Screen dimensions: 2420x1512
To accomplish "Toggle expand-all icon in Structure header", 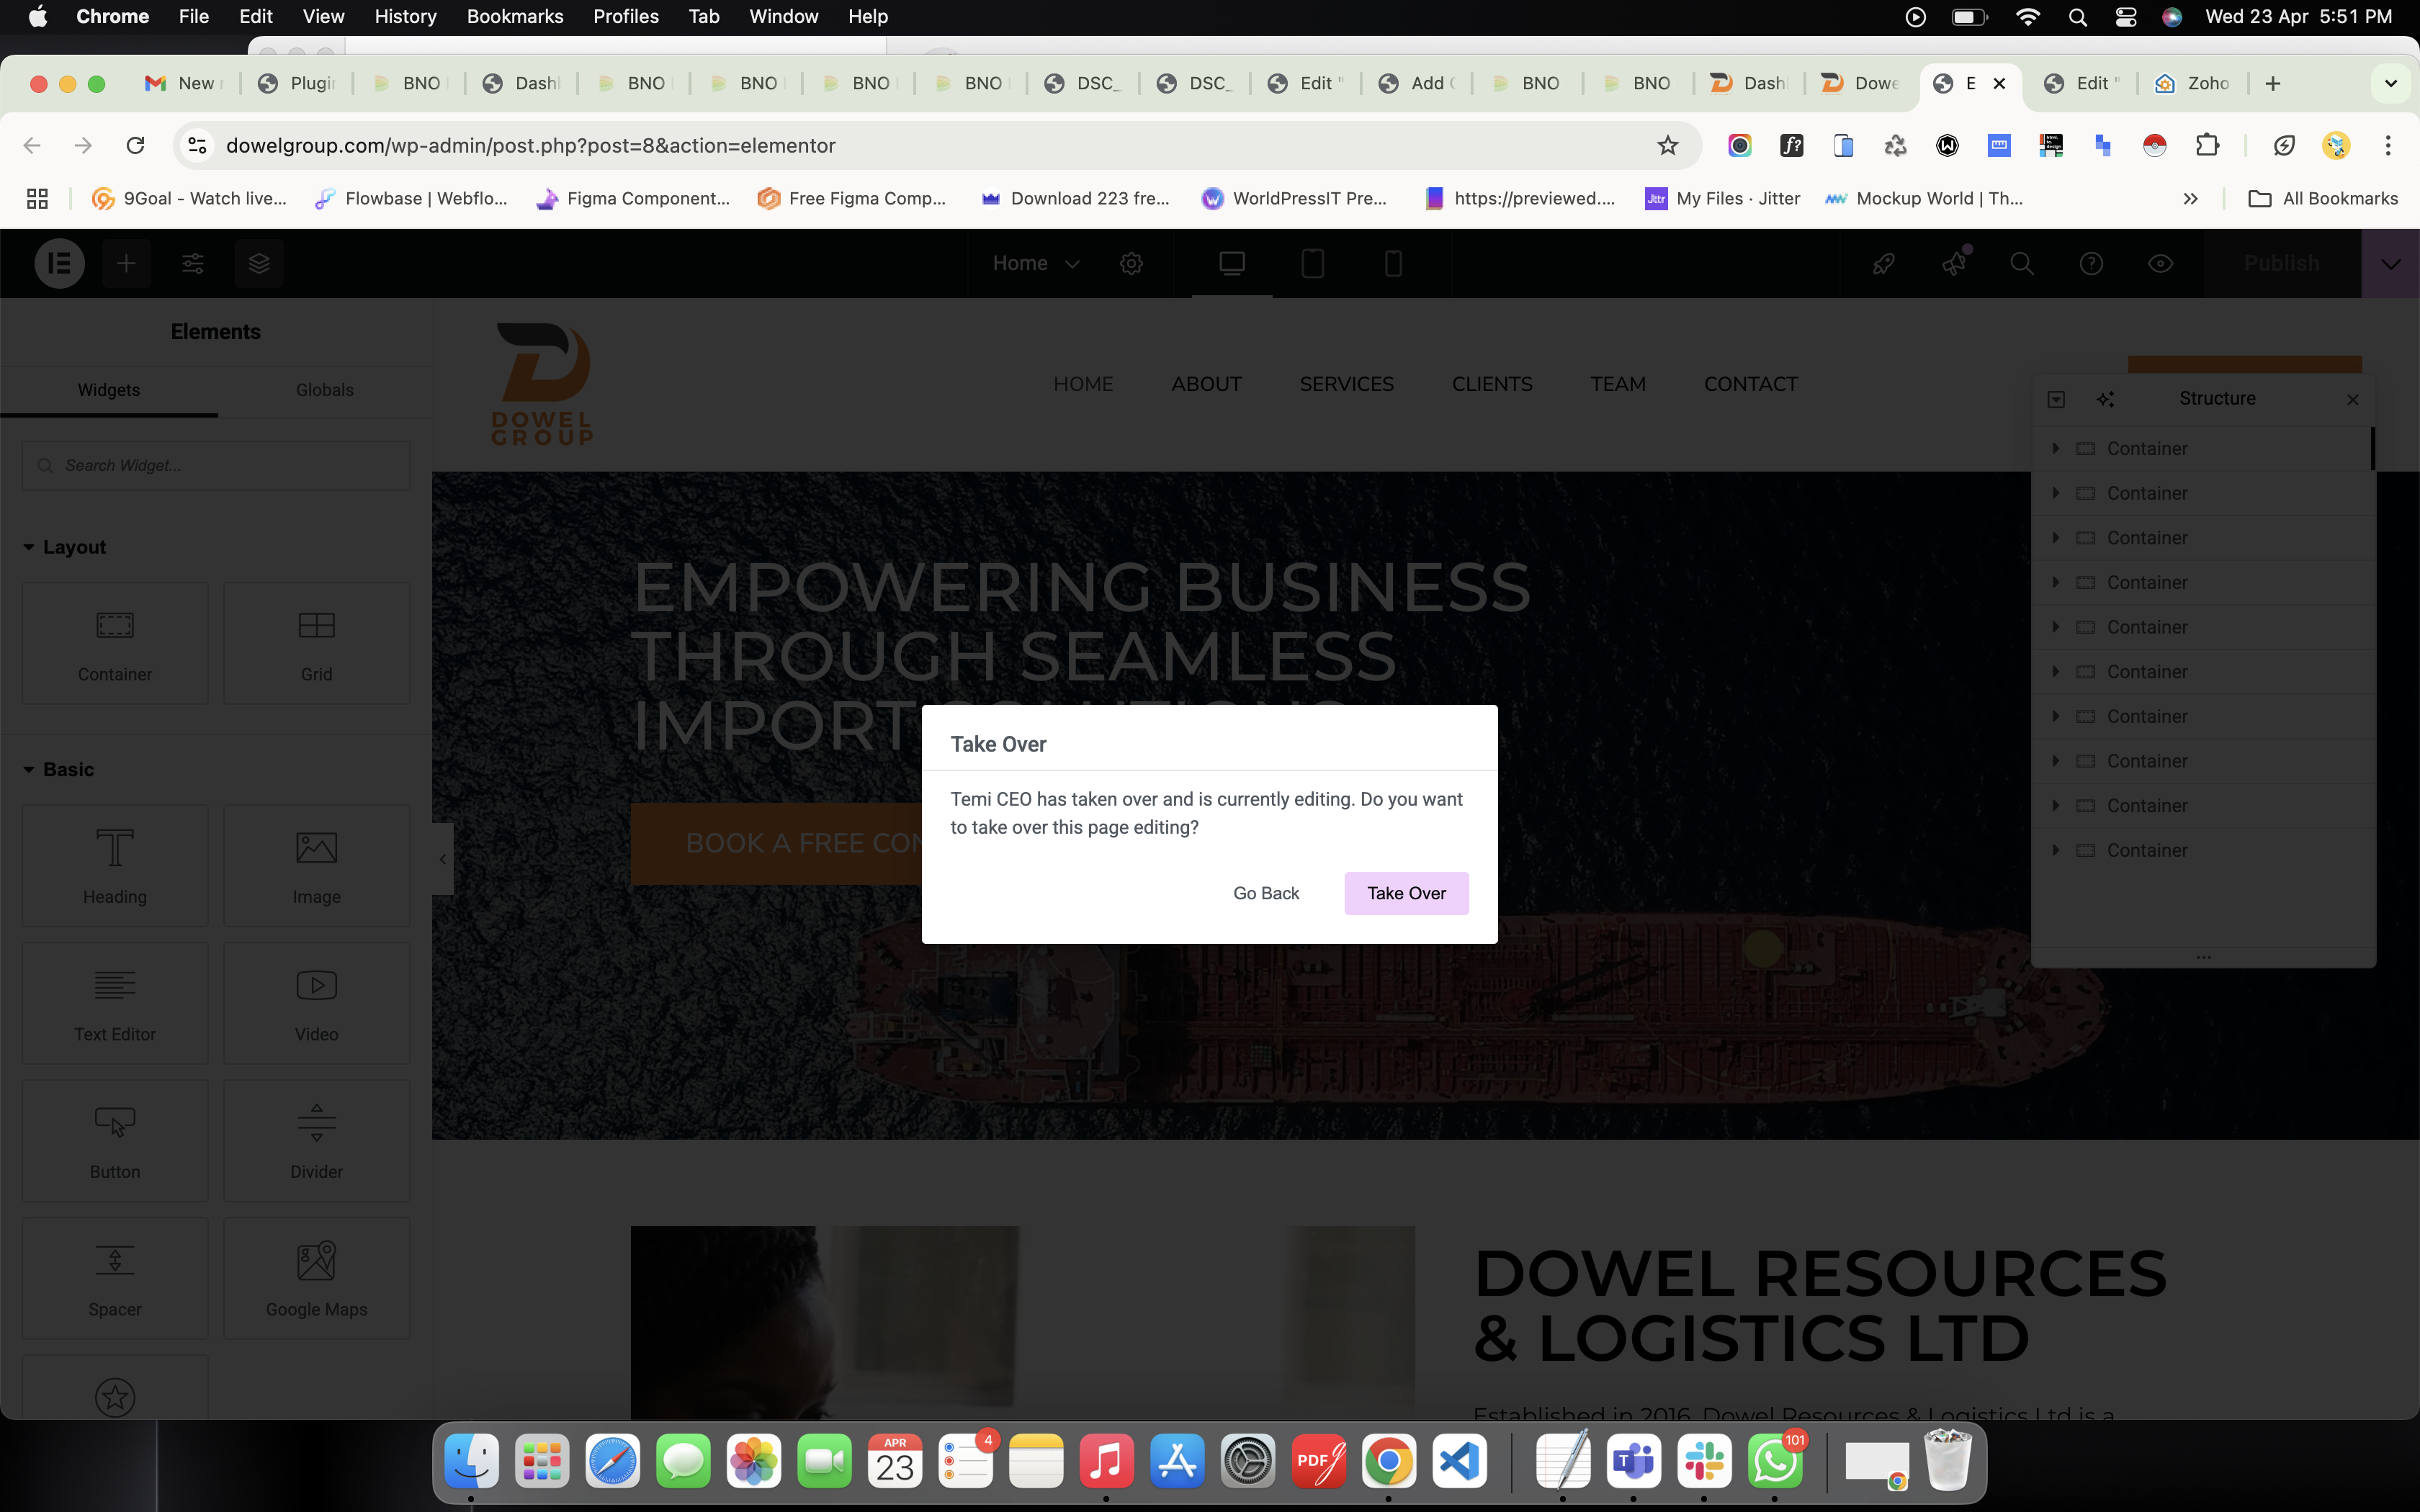I will [2056, 399].
